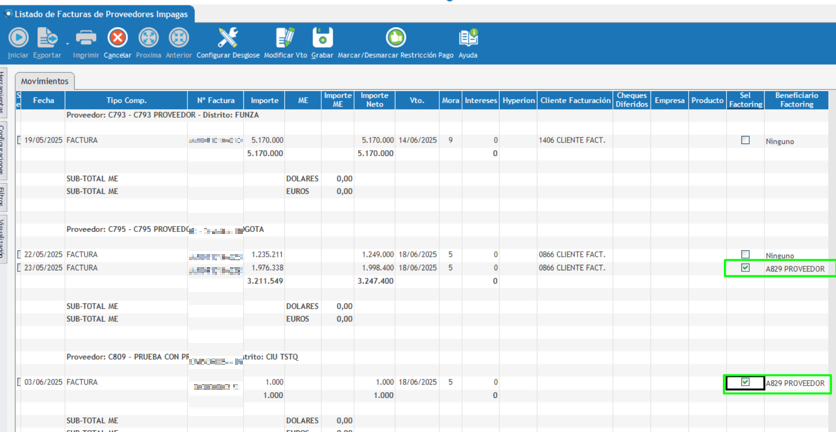This screenshot has height=432, width=836.
Task: Open the Ayuda help icon
Action: pos(468,39)
